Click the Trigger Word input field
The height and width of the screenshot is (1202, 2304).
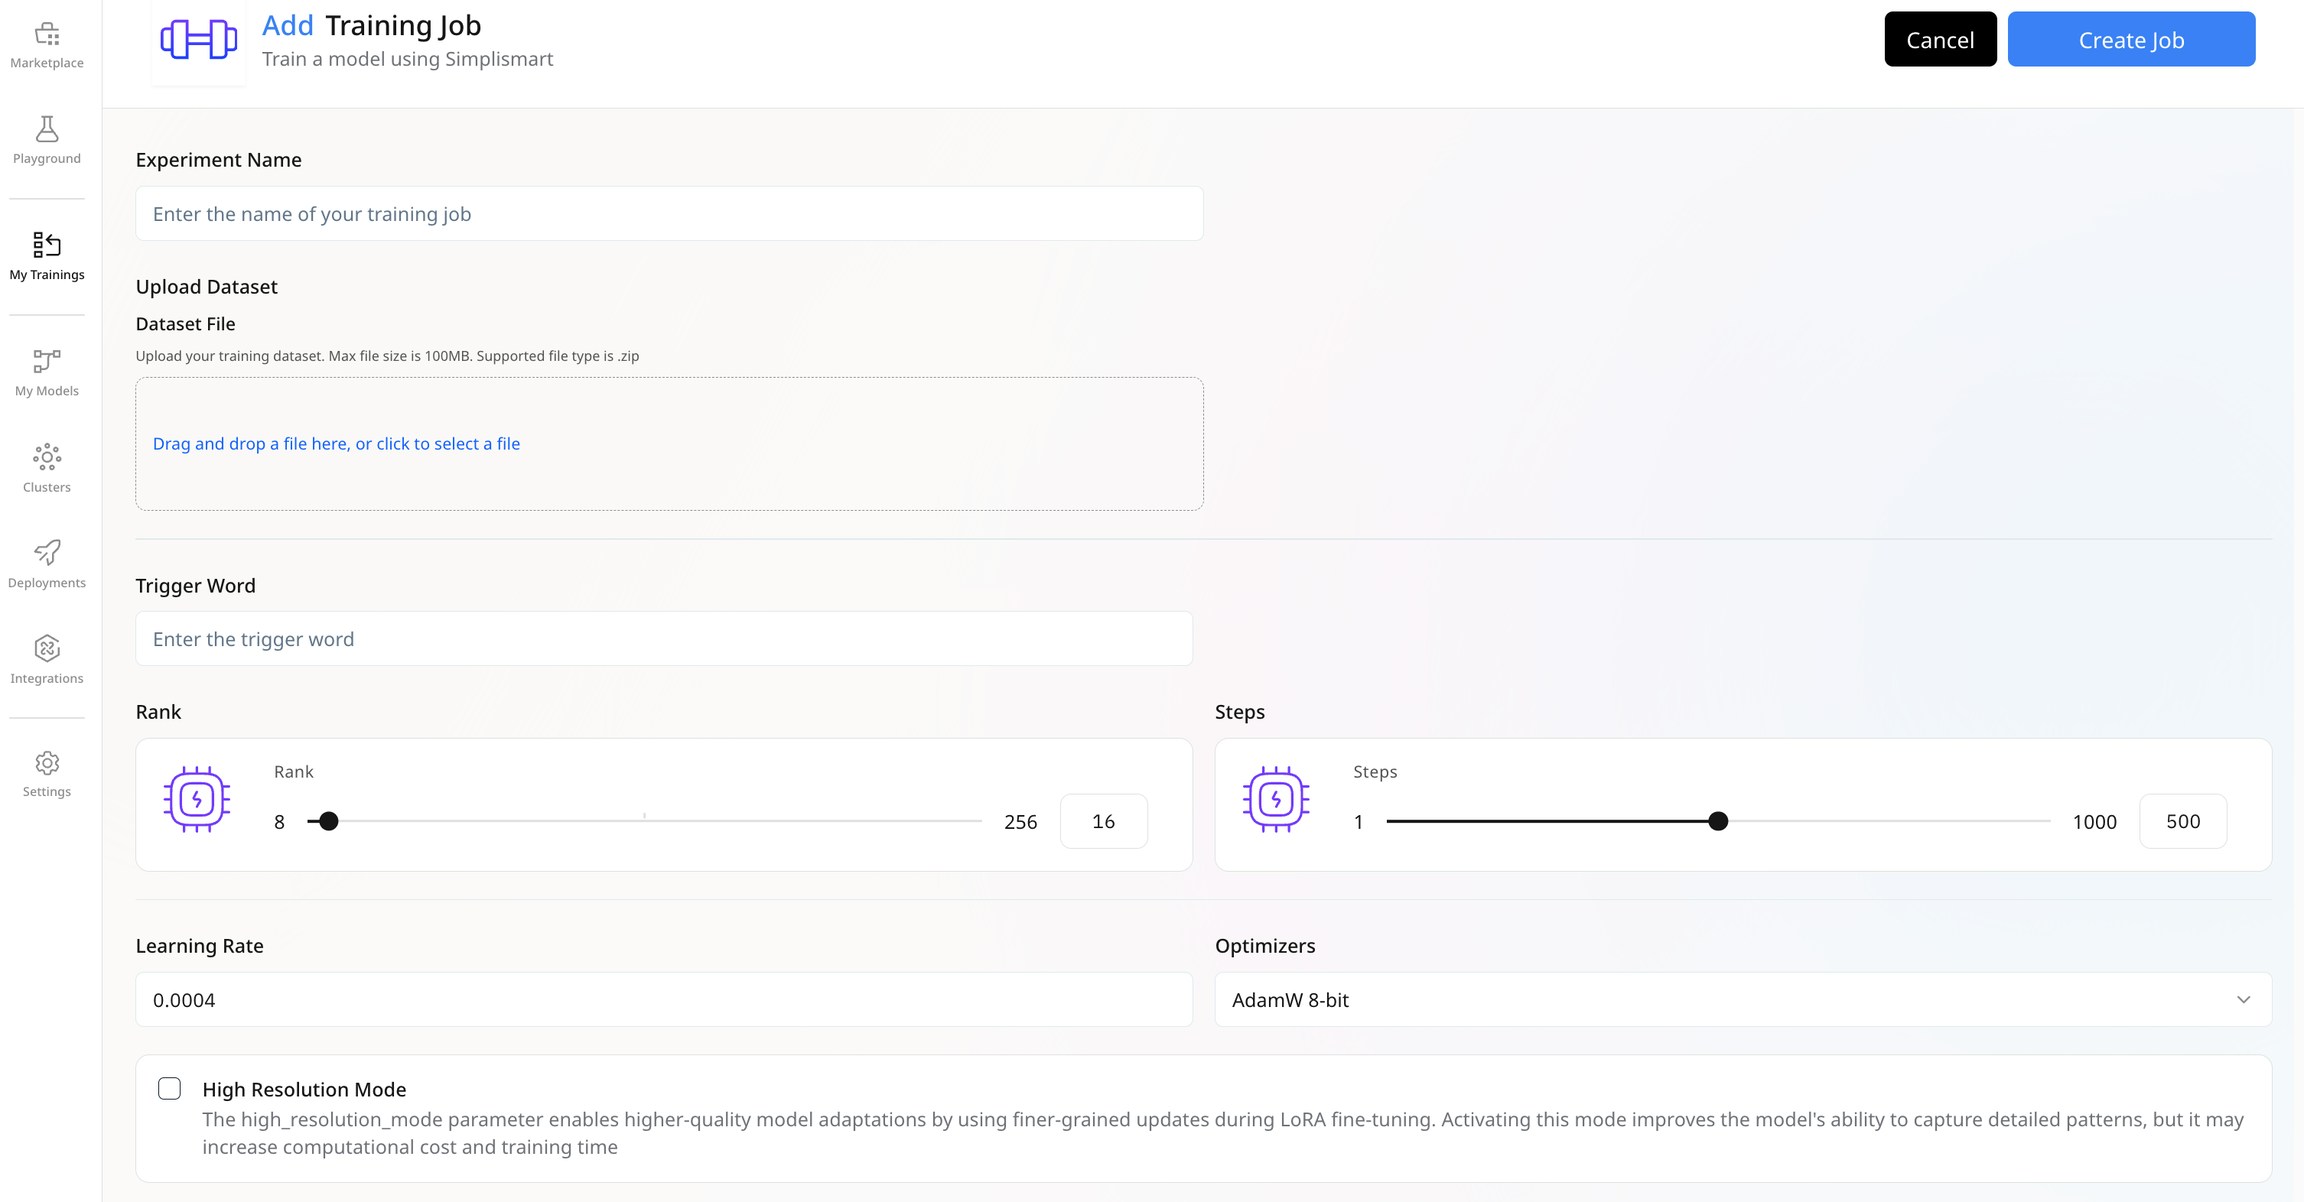[x=664, y=639]
